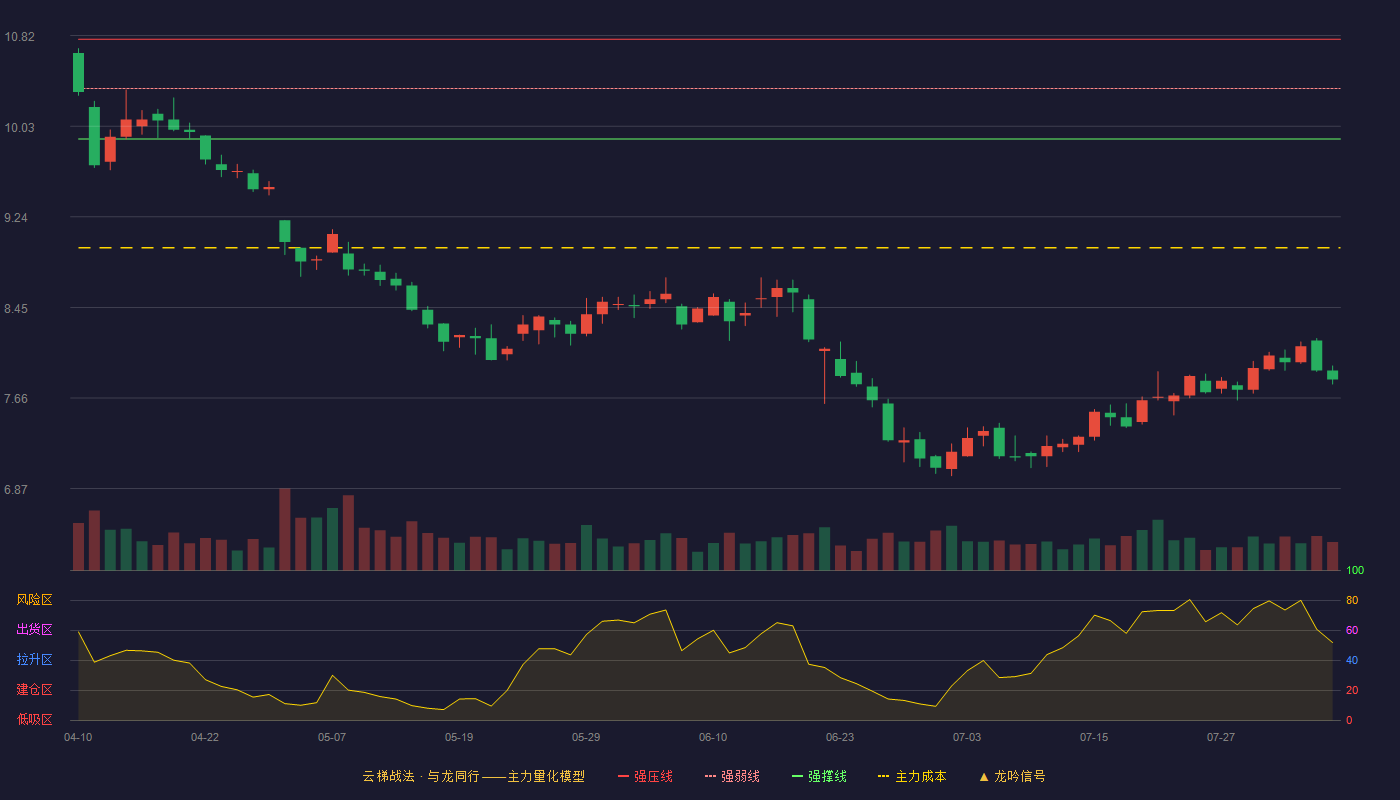
Task: Click the green horizontal 强撑线 support line
Action: click(x=709, y=139)
